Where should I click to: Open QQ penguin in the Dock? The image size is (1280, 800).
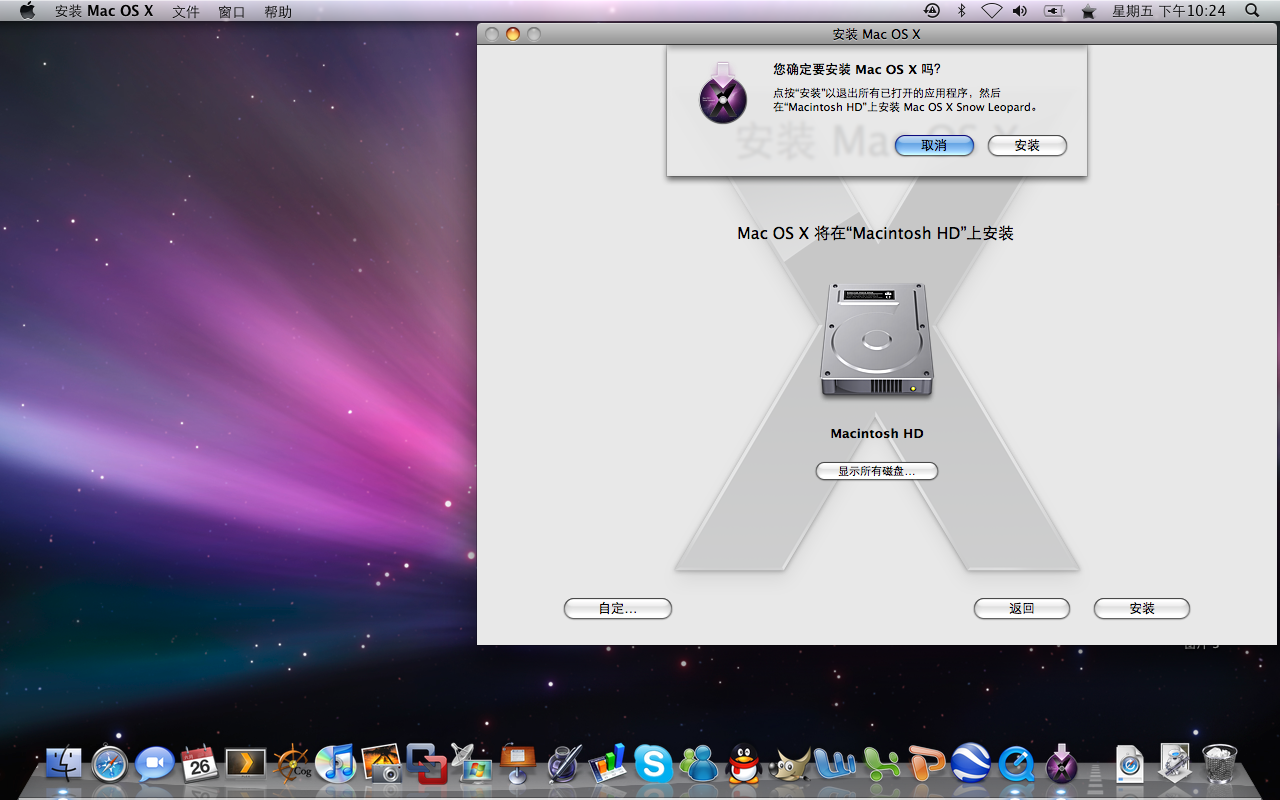point(744,764)
